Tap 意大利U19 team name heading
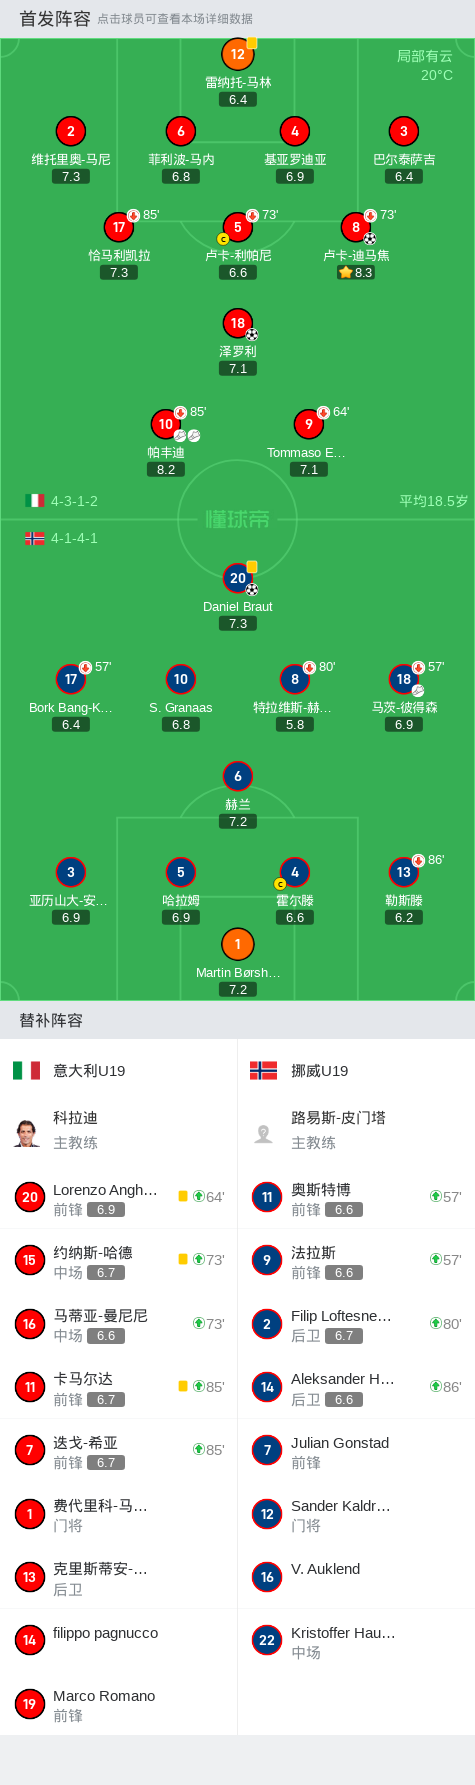The image size is (475, 1785). pyautogui.click(x=89, y=1070)
